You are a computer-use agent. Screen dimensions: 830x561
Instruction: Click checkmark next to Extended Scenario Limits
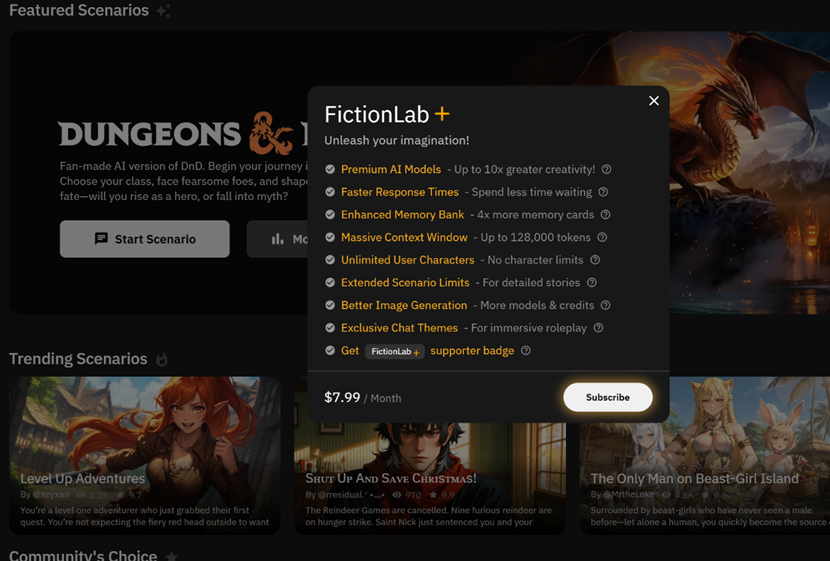(x=330, y=283)
